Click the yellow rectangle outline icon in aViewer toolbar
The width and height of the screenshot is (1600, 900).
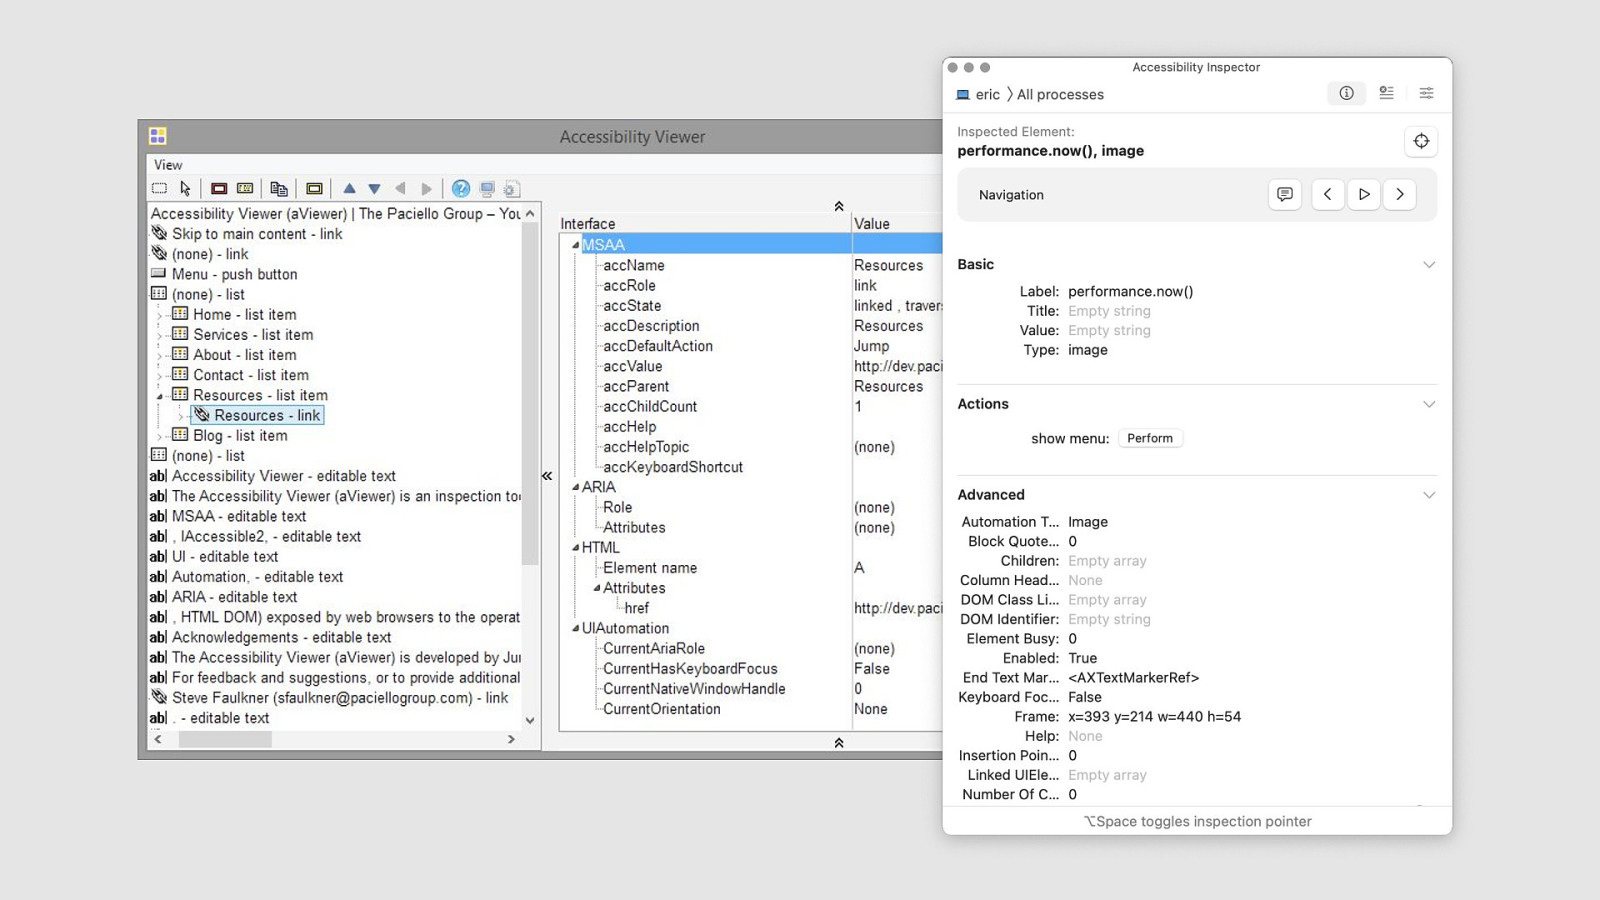tap(314, 188)
